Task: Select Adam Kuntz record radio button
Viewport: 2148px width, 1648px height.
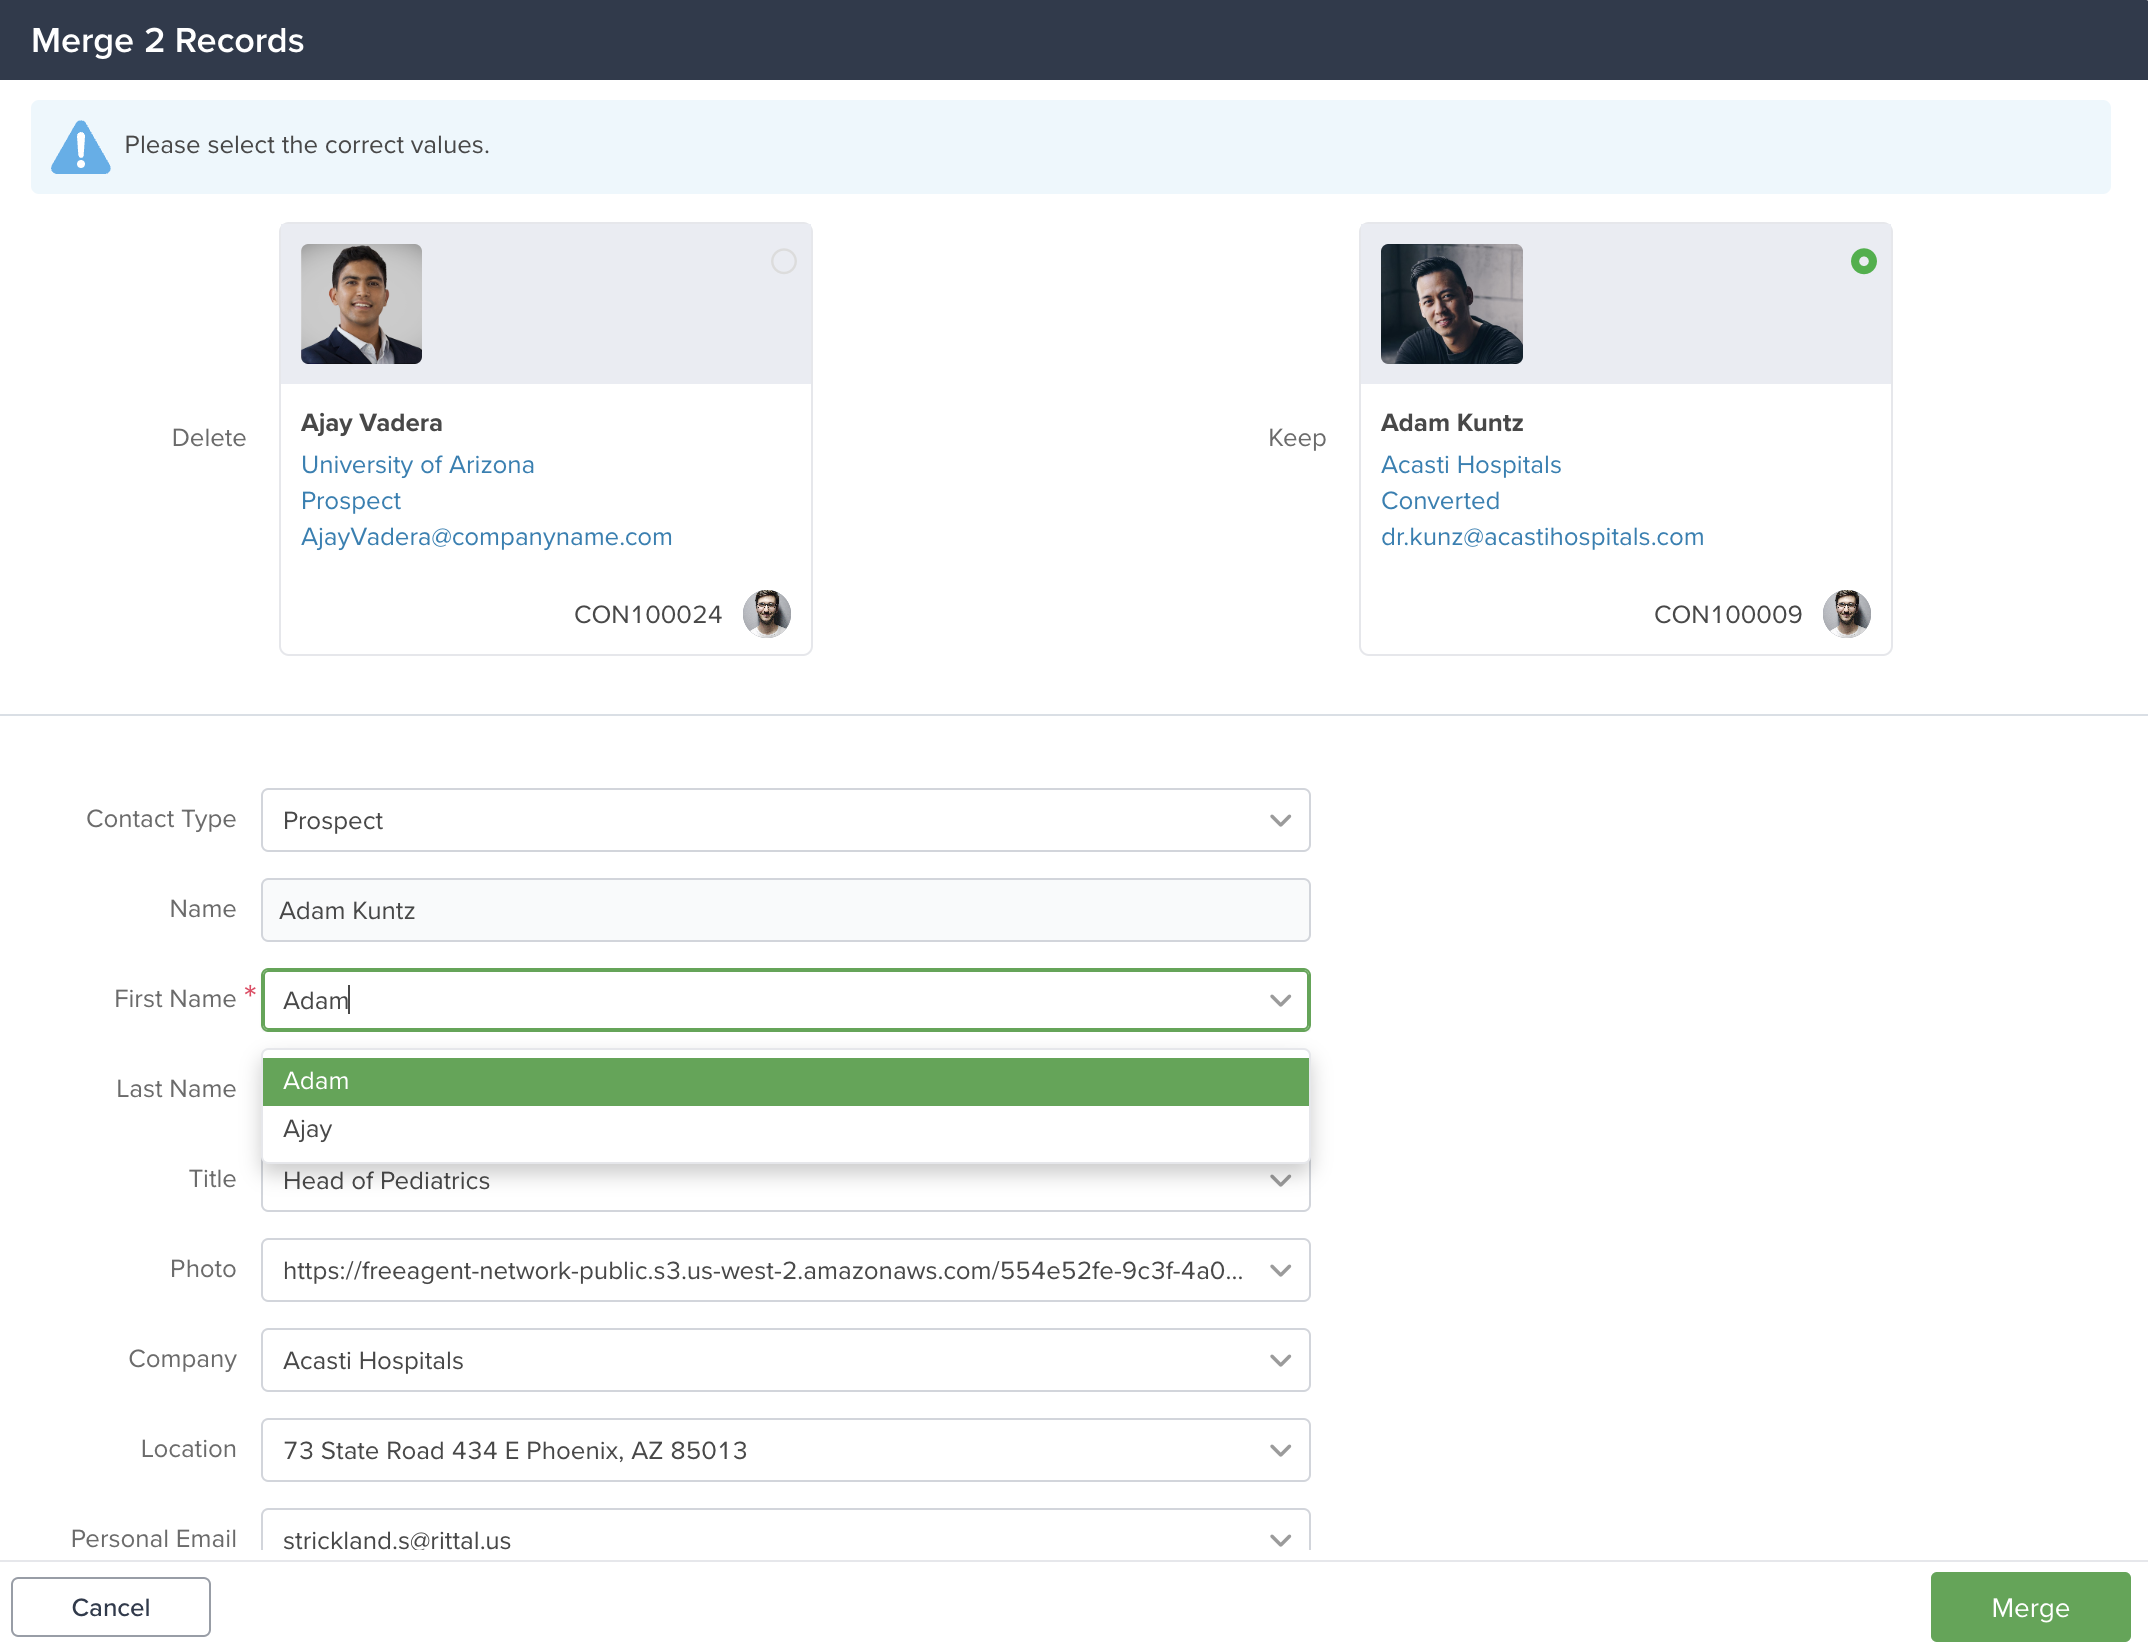Action: (1864, 261)
